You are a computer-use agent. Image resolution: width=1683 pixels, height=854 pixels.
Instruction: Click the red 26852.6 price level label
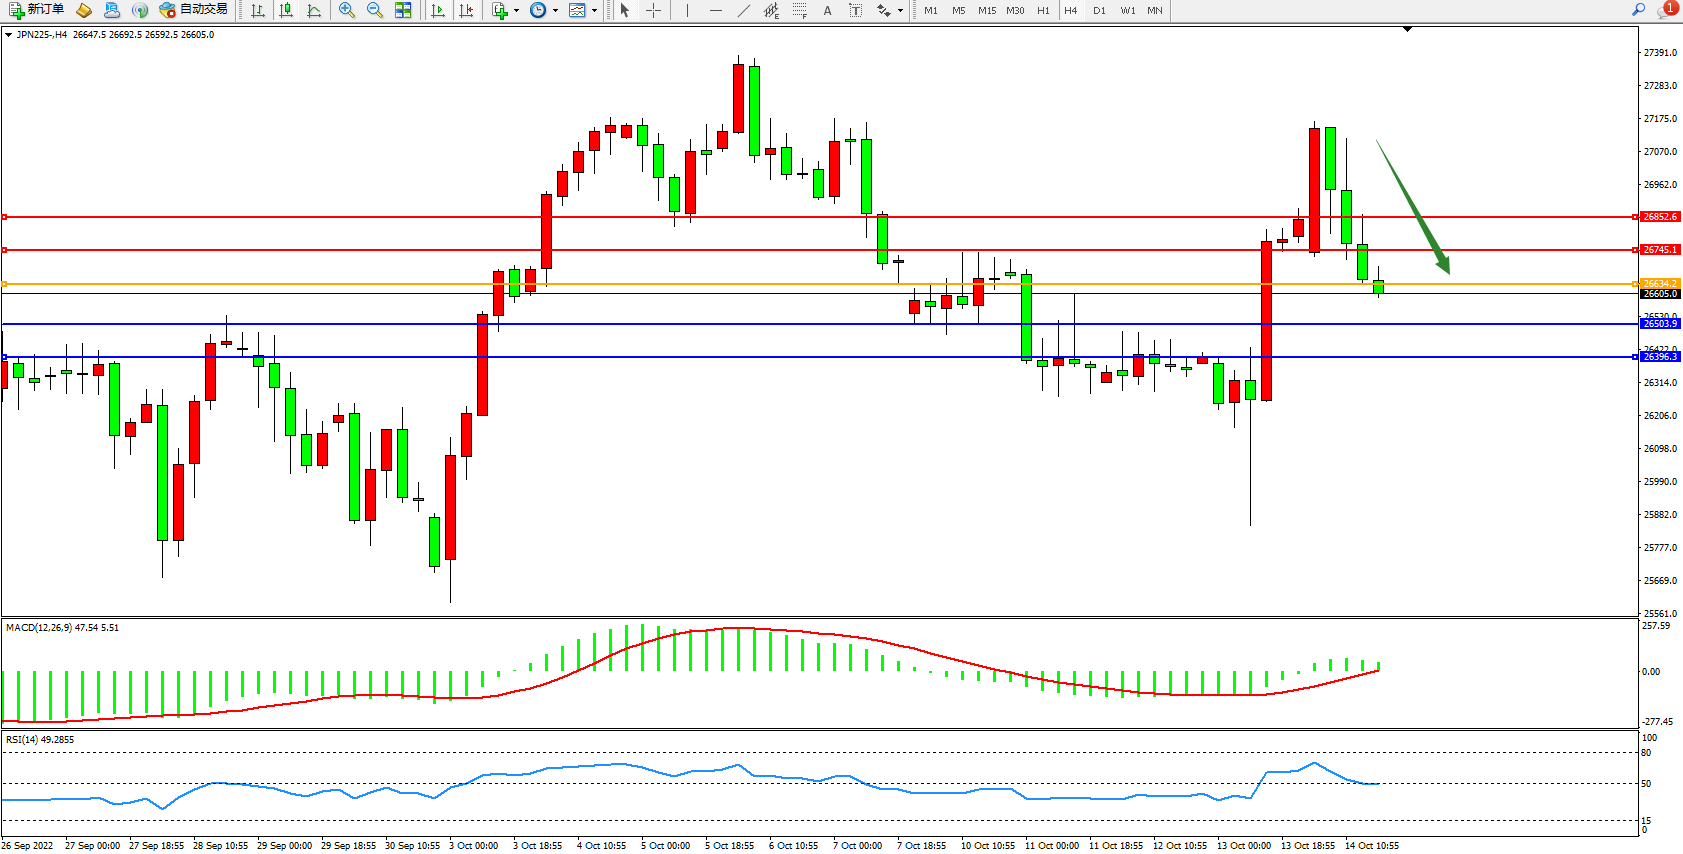pos(1660,217)
